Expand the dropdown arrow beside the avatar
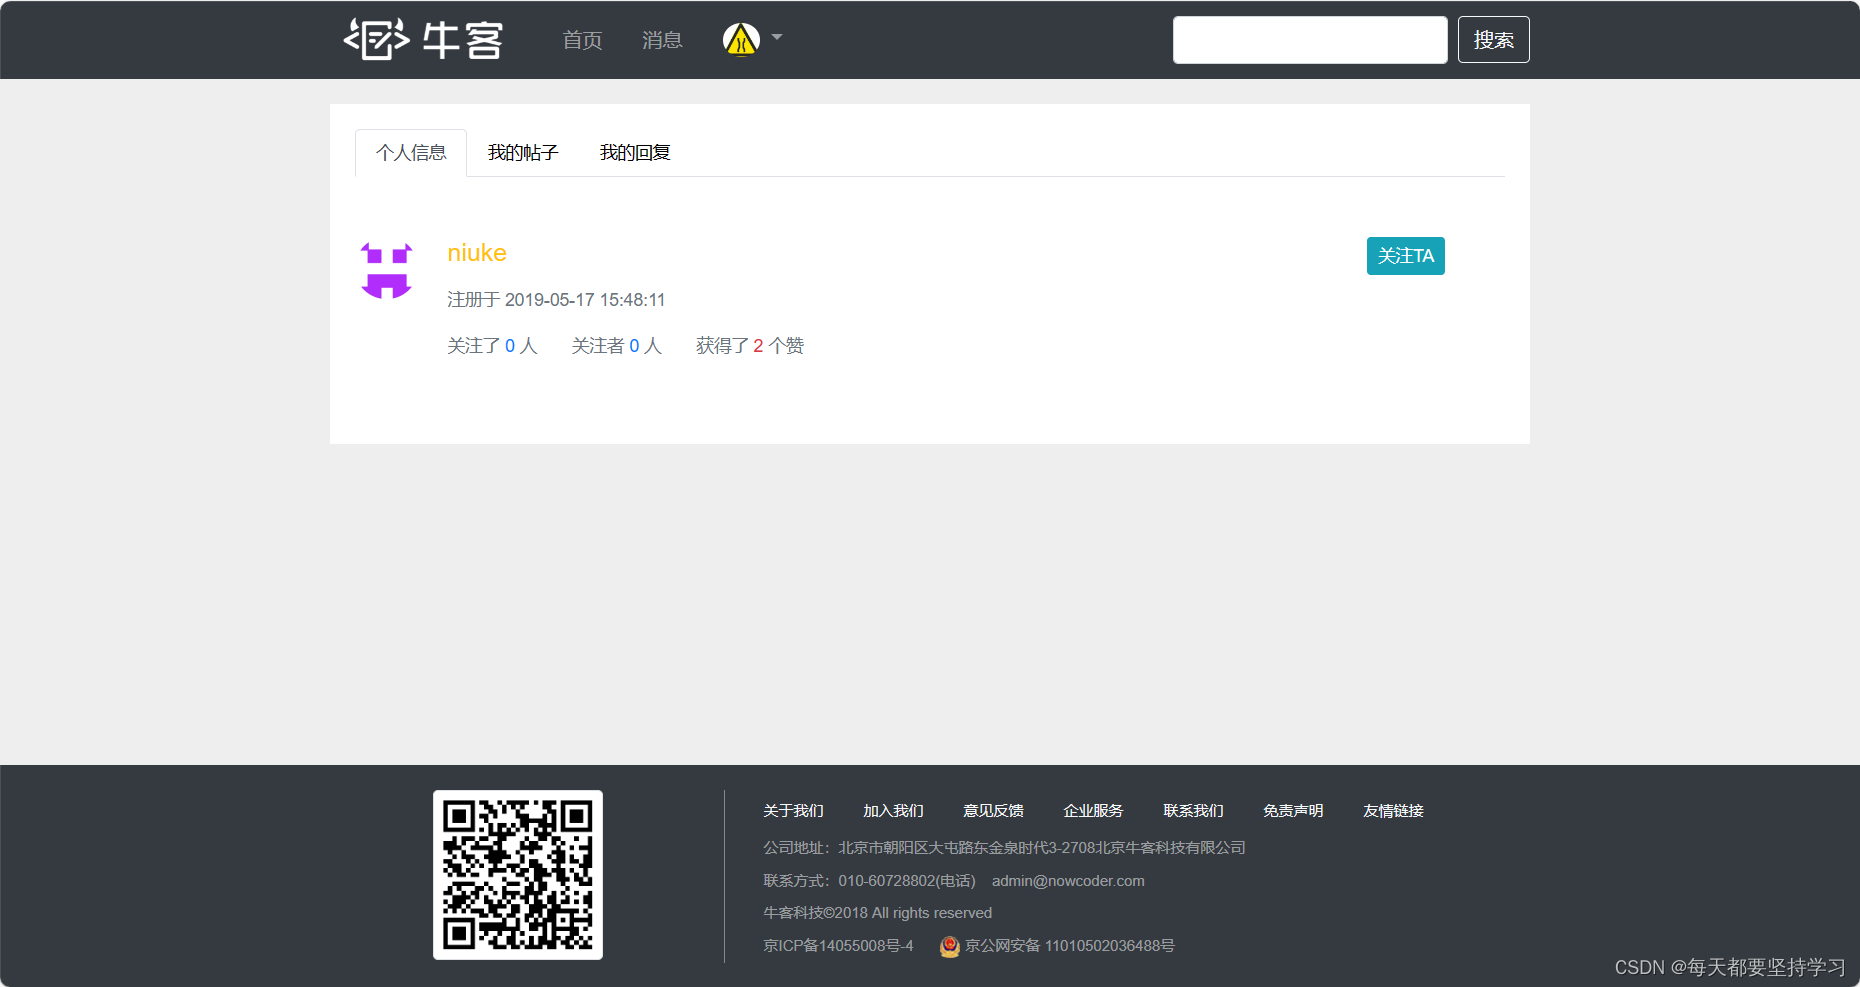The image size is (1860, 987). coord(777,38)
